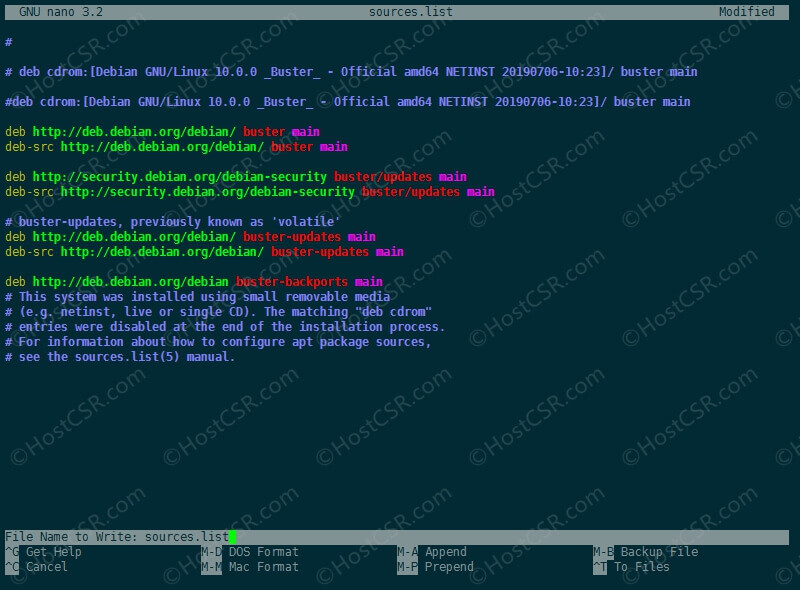Click the lone '#' first line
800x590 pixels.
[x=9, y=42]
